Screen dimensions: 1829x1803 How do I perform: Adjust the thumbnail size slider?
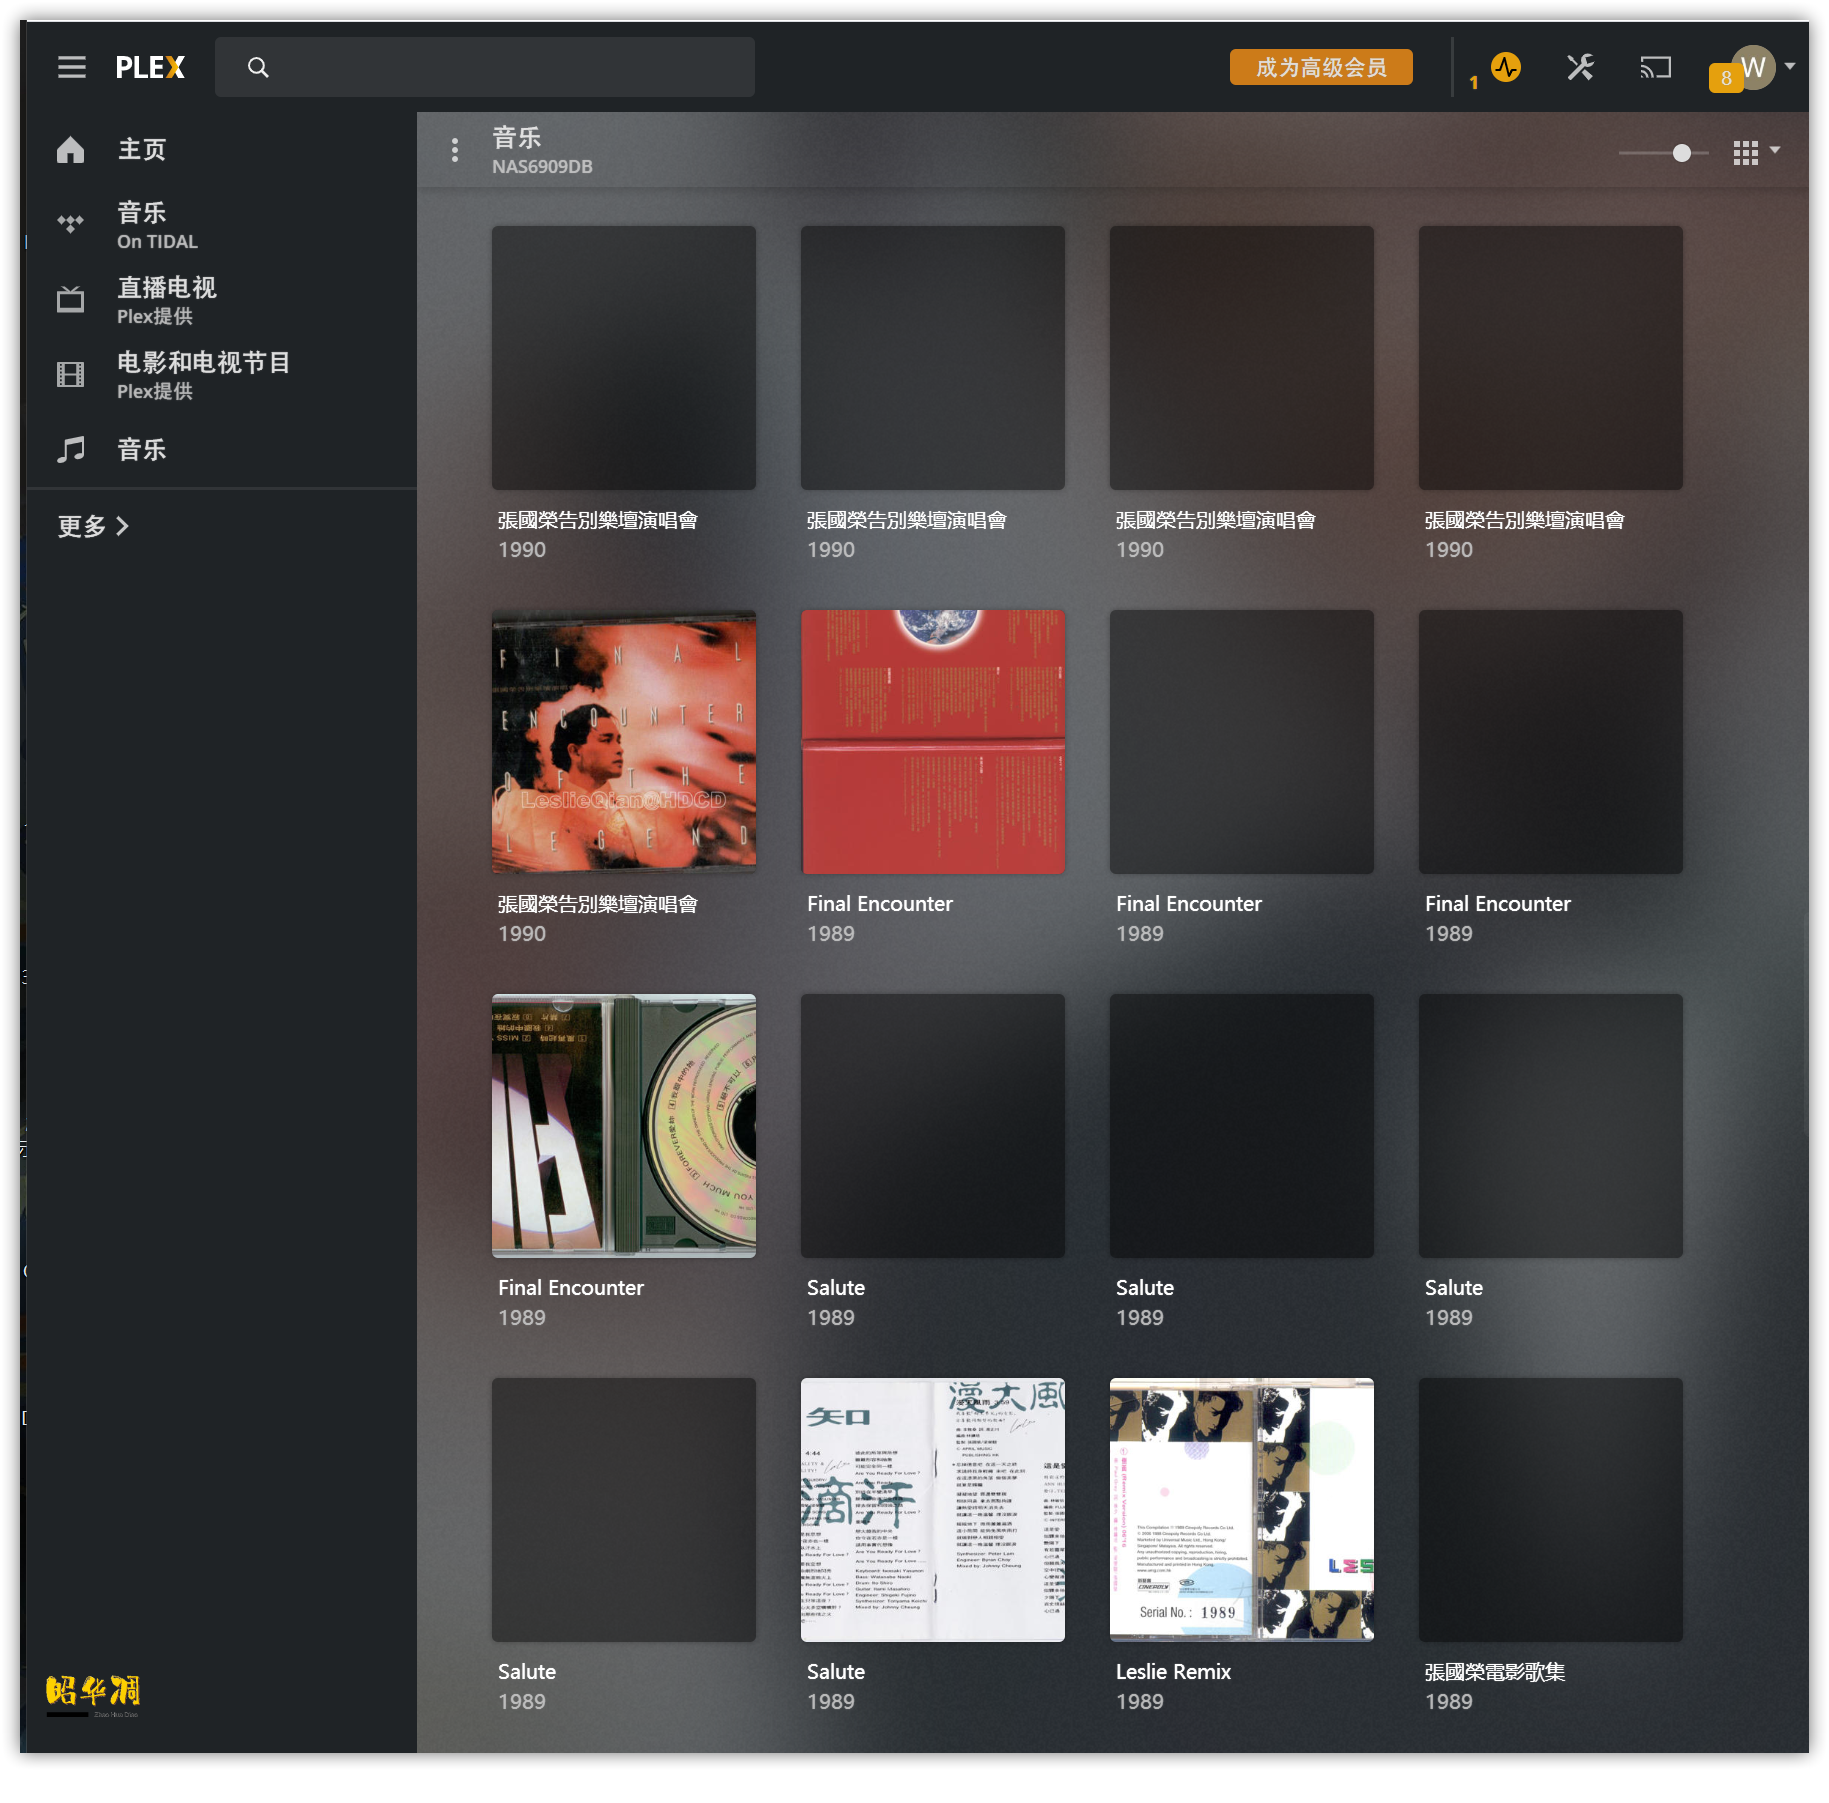[x=1682, y=152]
